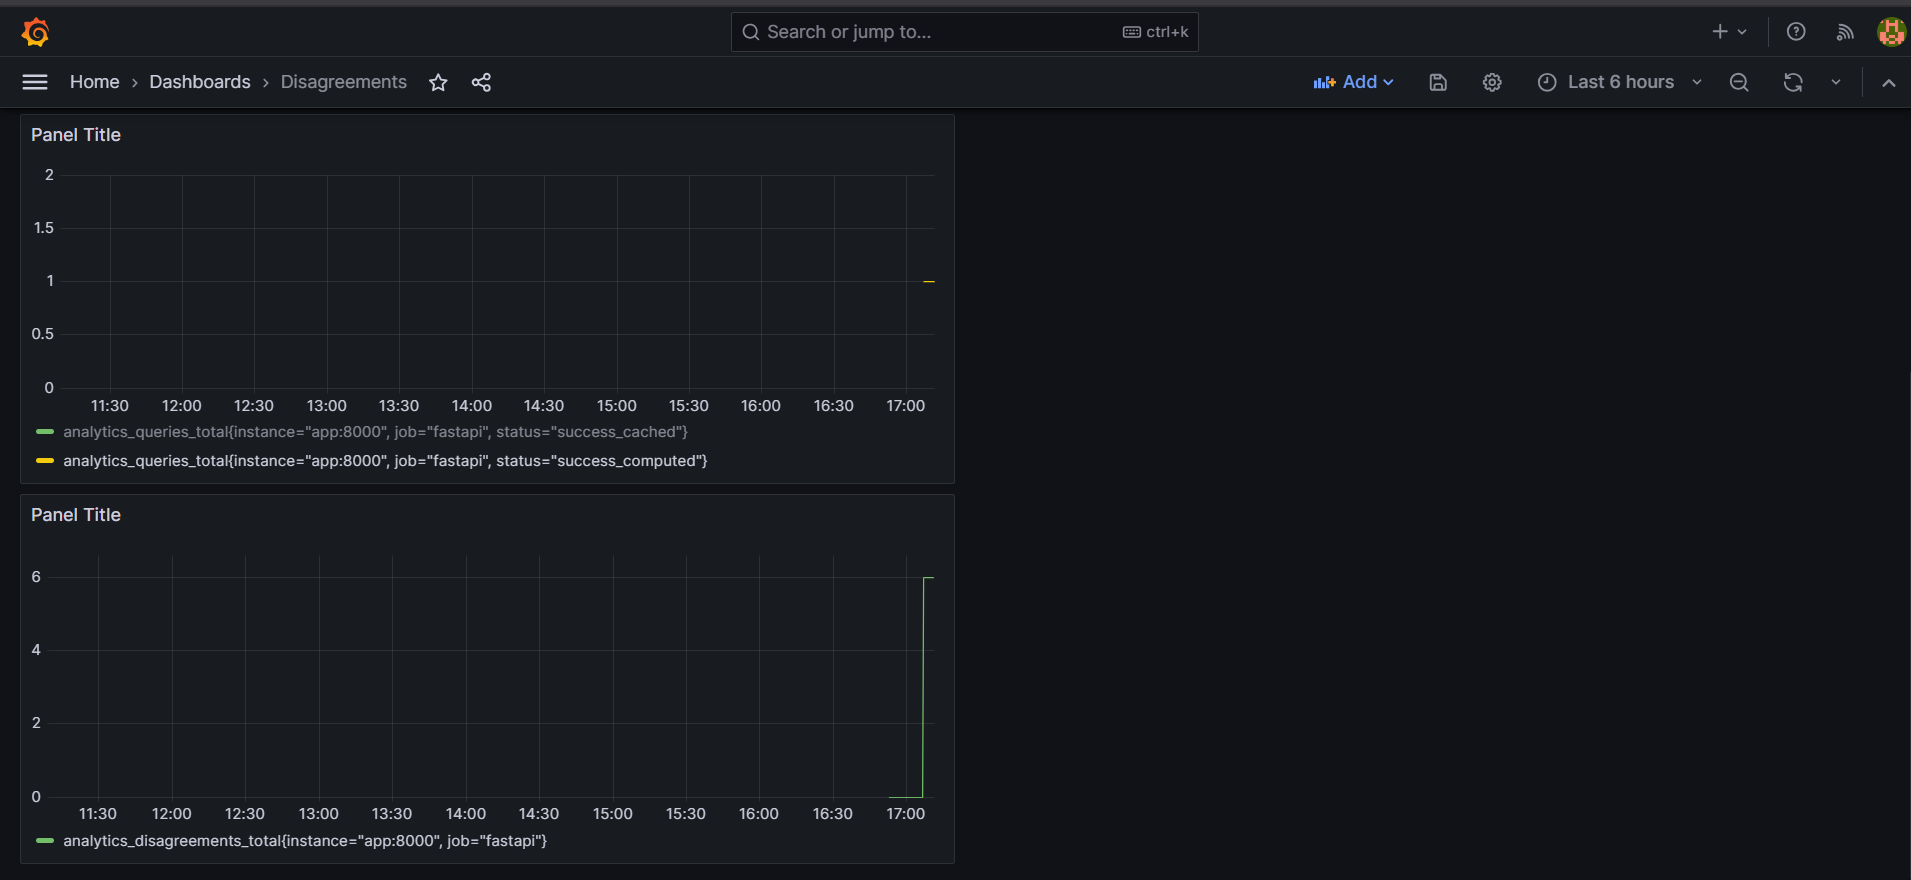Toggle the analytics_disagreements_total legend series

[x=305, y=841]
